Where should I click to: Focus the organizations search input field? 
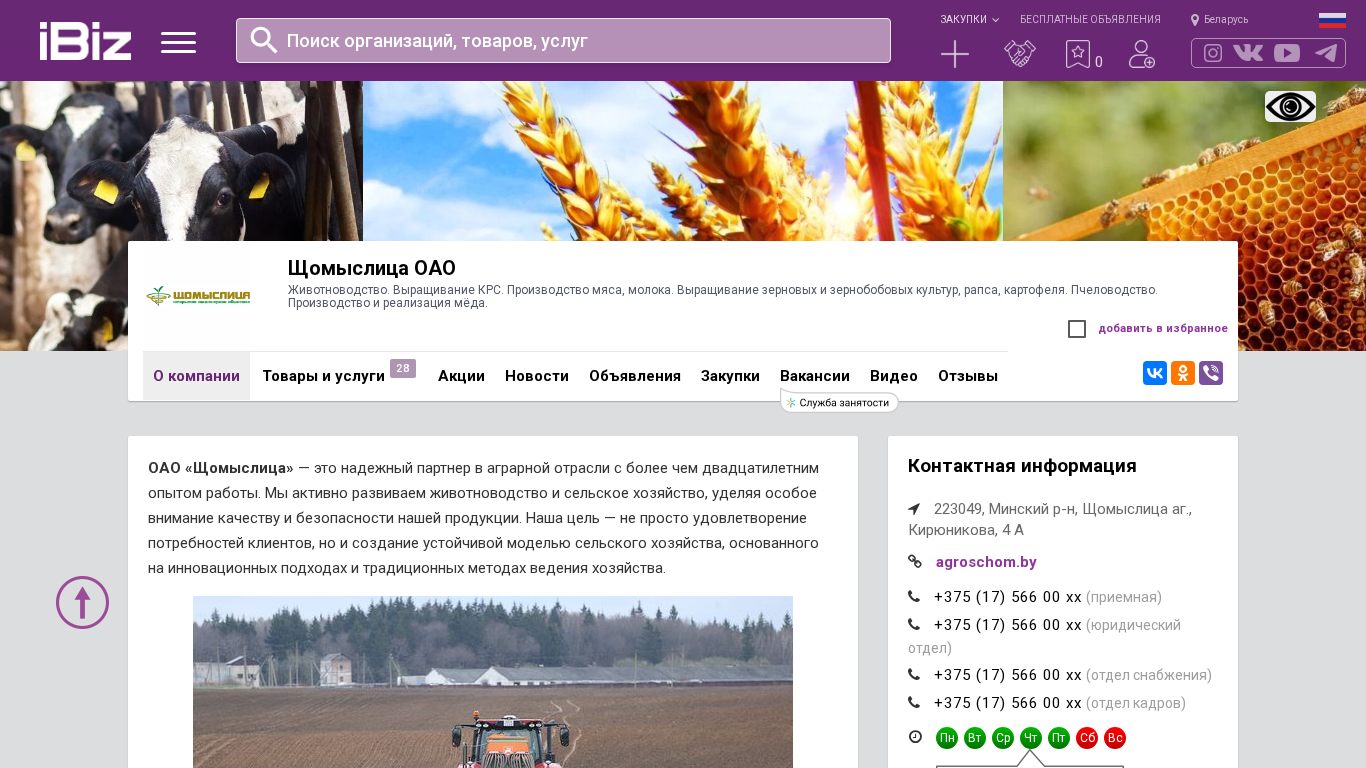[563, 40]
